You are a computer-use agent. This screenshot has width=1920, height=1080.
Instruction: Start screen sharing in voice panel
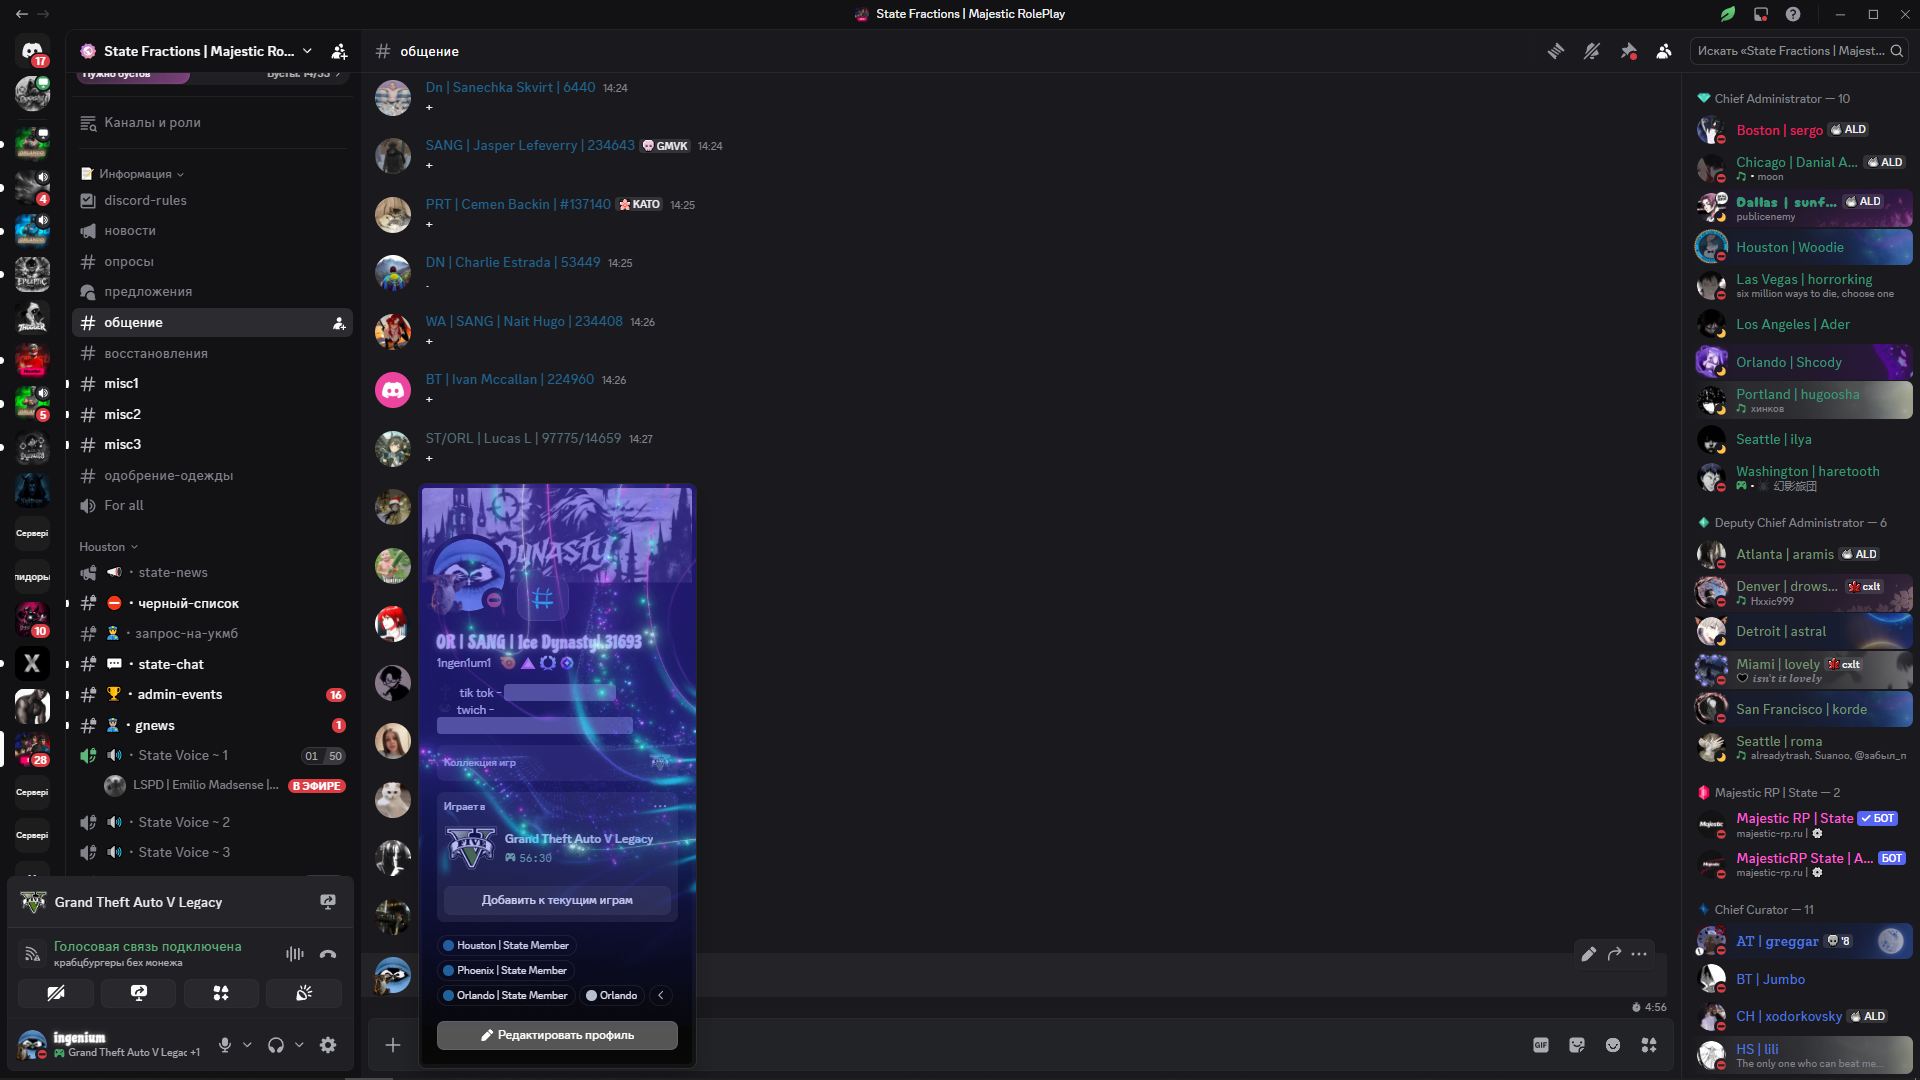coord(139,993)
